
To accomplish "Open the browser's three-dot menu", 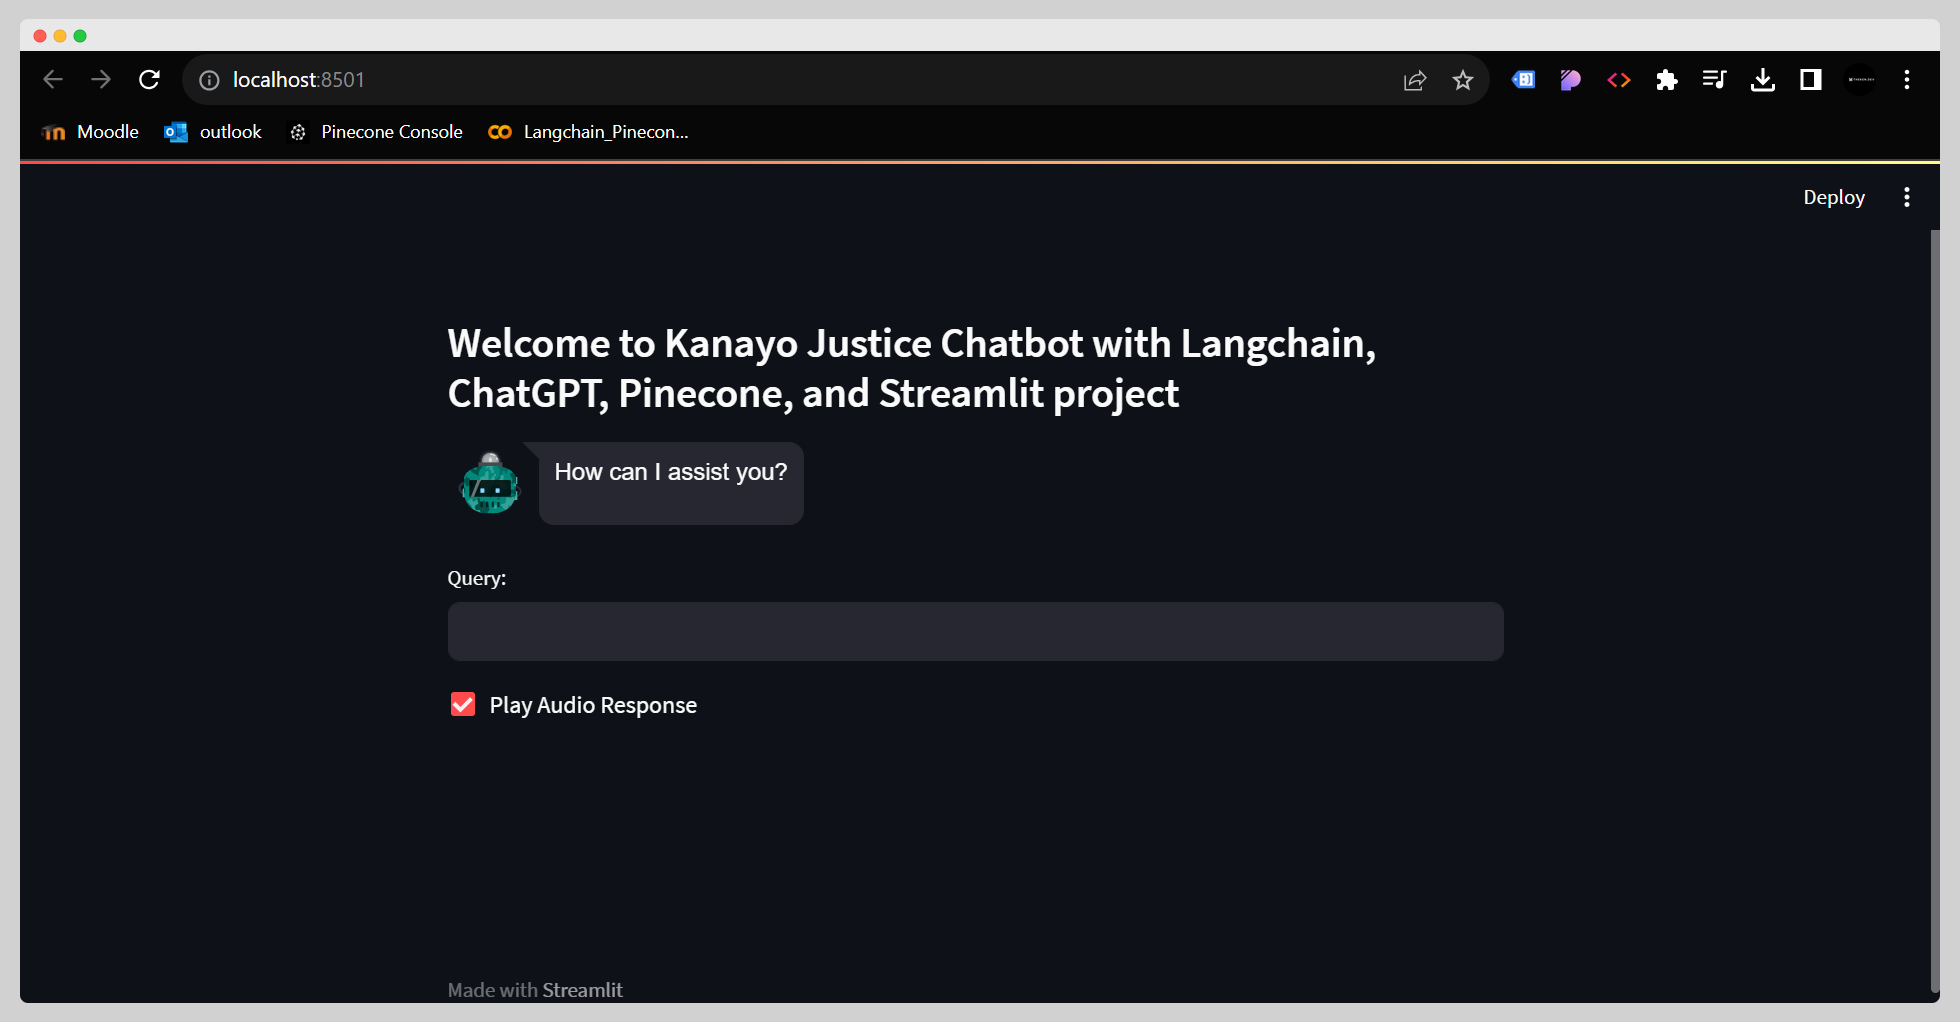I will click(1907, 80).
